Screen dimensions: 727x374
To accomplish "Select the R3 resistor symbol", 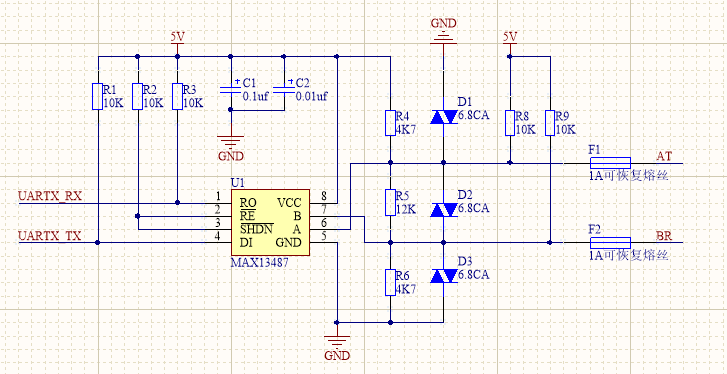I will (x=177, y=96).
